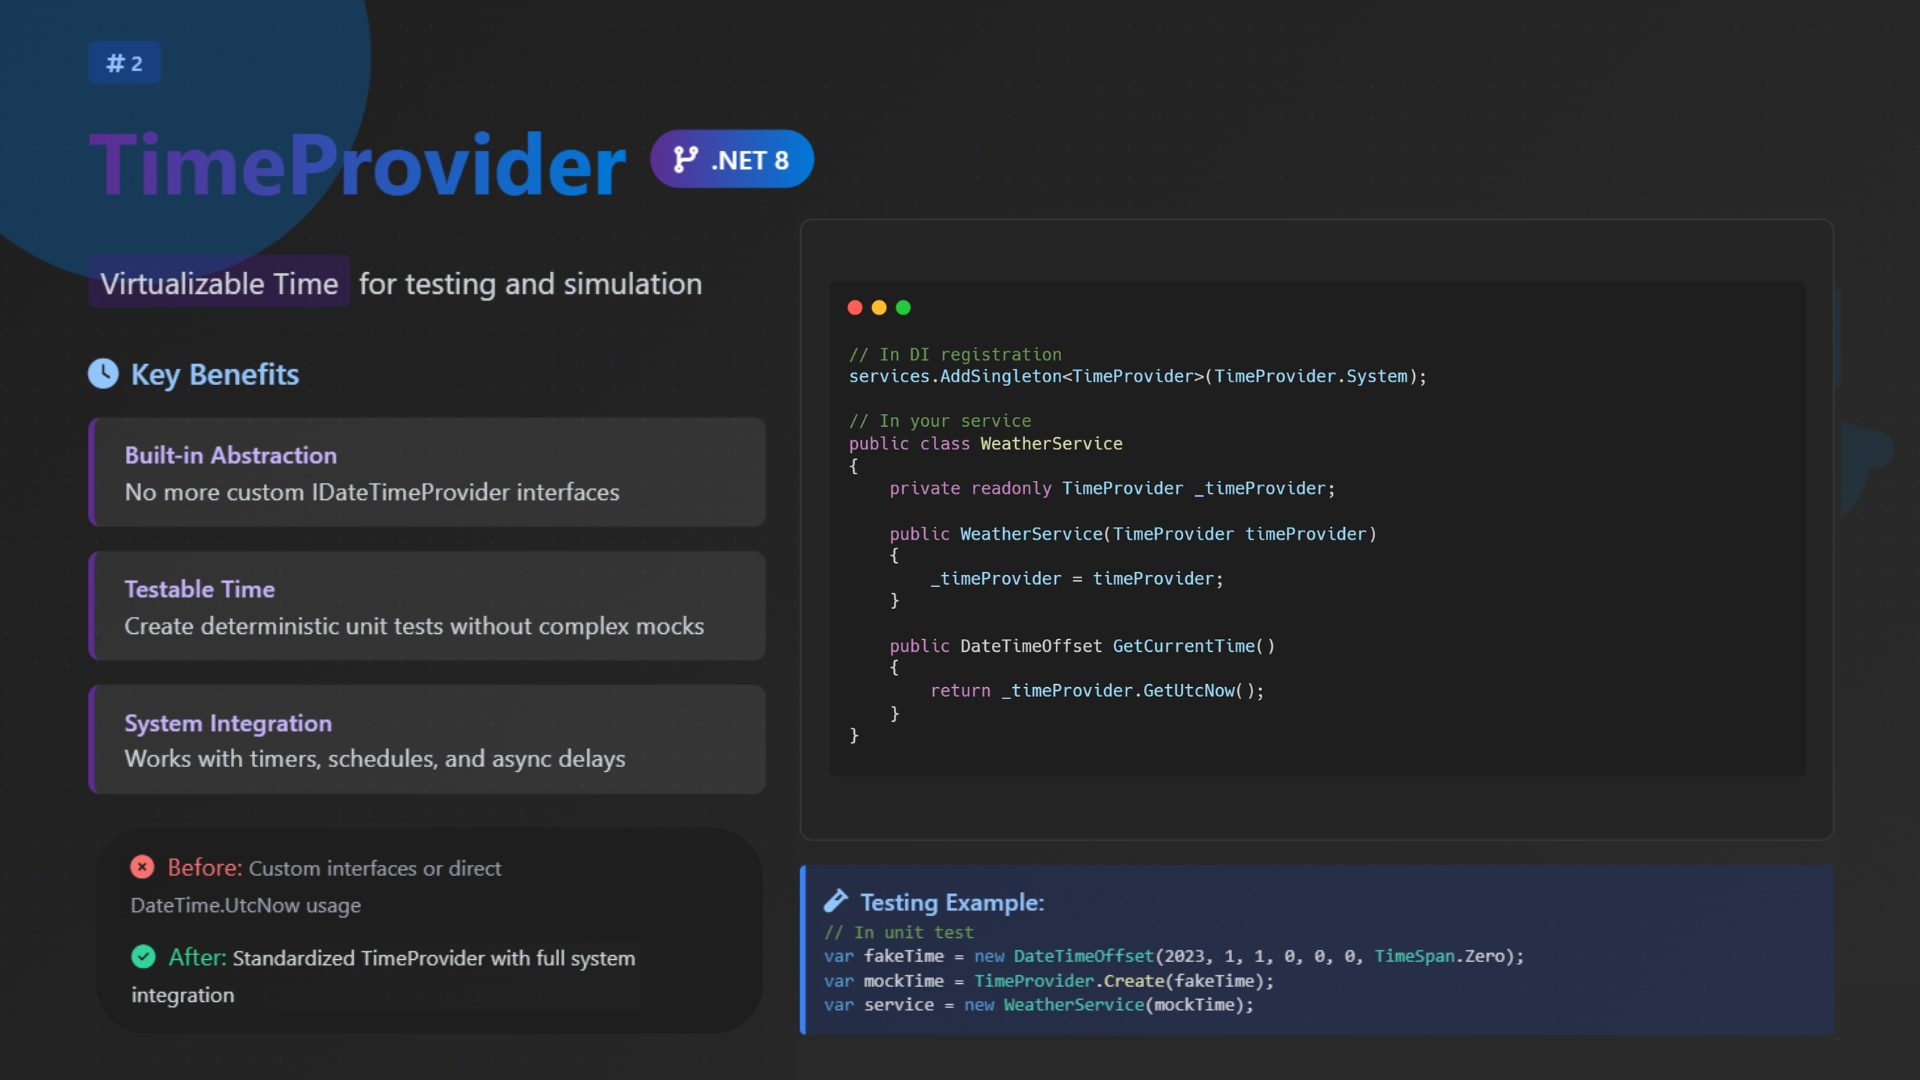Click the 'public class WeatherService' line
1920x1080 pixels.
click(x=986, y=443)
